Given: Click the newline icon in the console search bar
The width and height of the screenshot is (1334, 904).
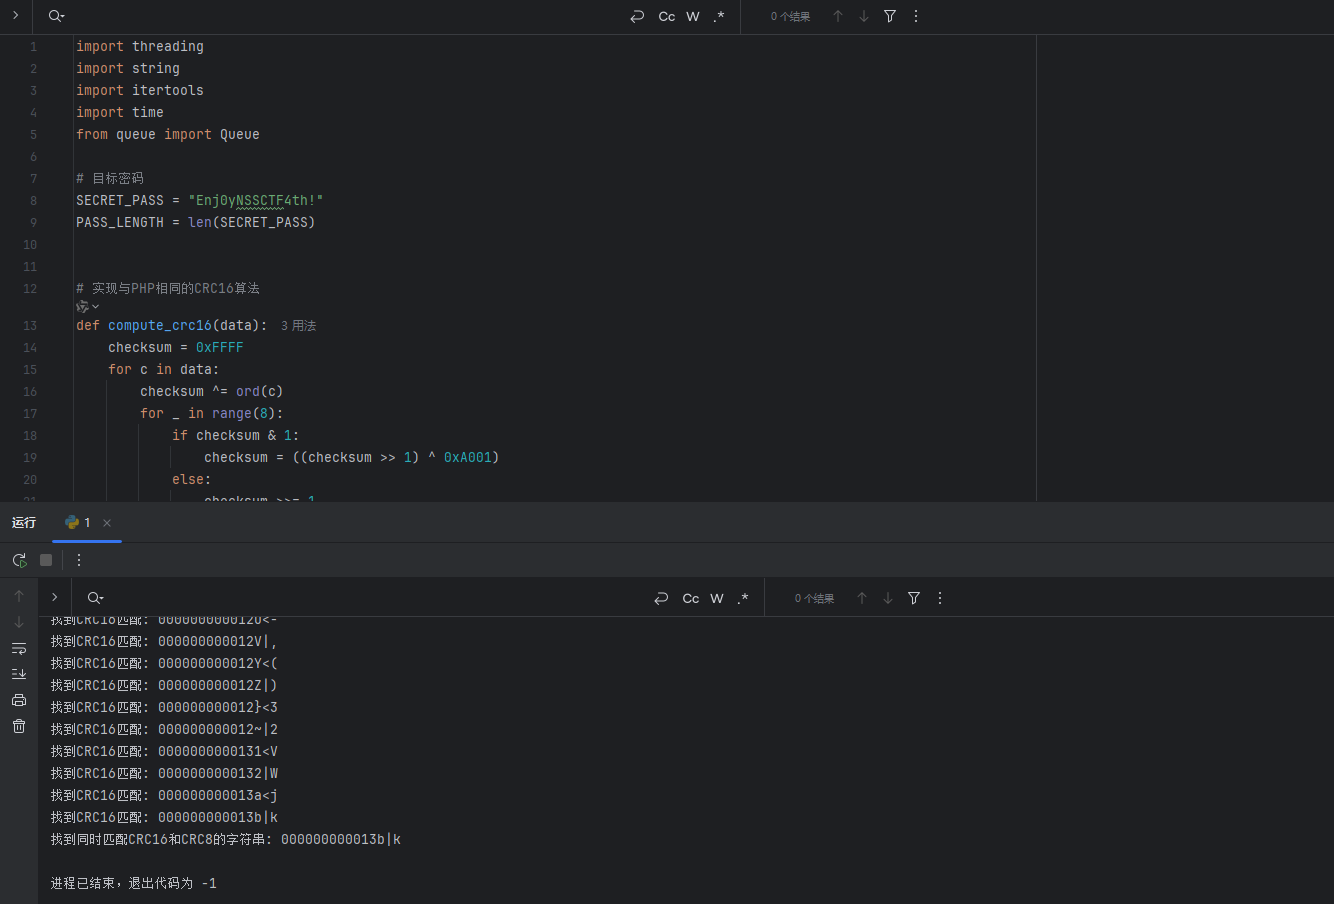Looking at the screenshot, I should (661, 598).
